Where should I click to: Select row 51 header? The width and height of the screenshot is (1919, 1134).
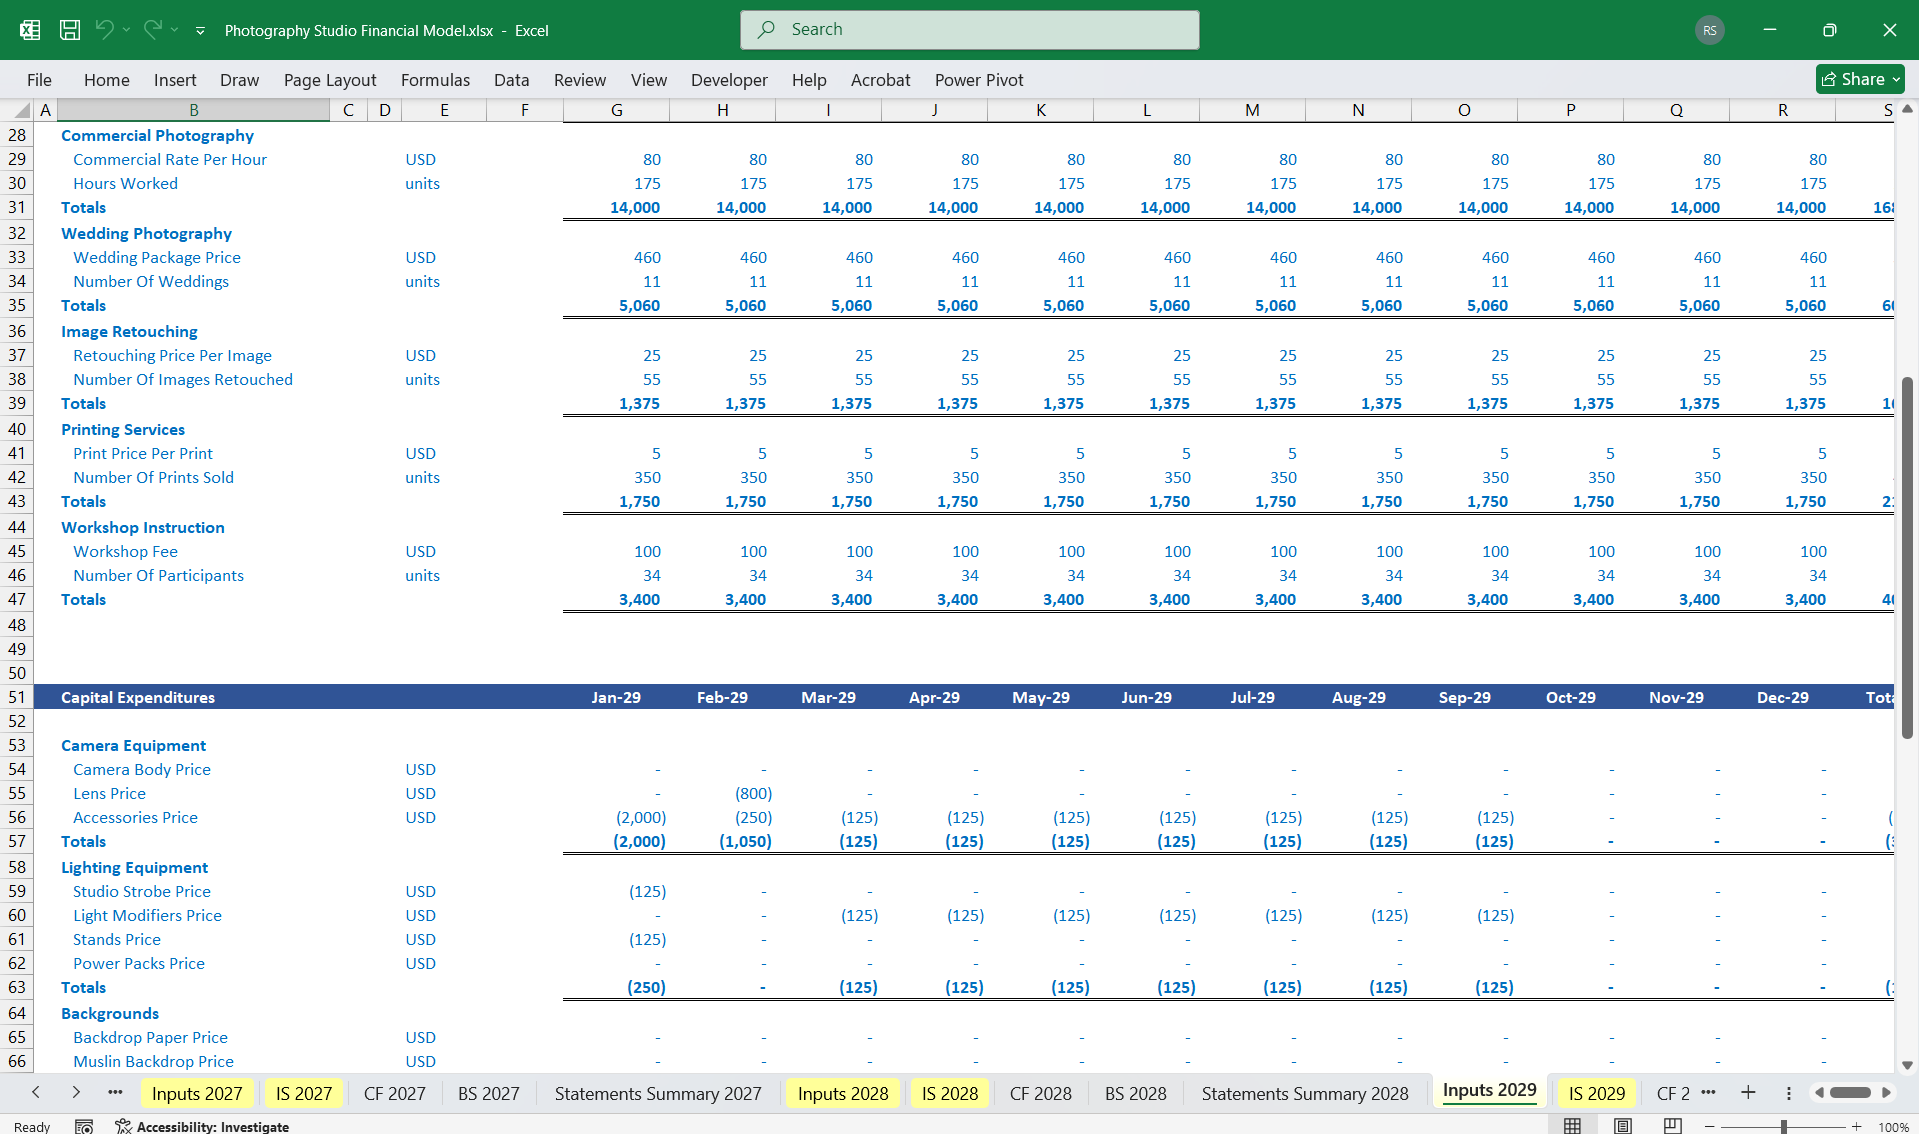point(17,697)
